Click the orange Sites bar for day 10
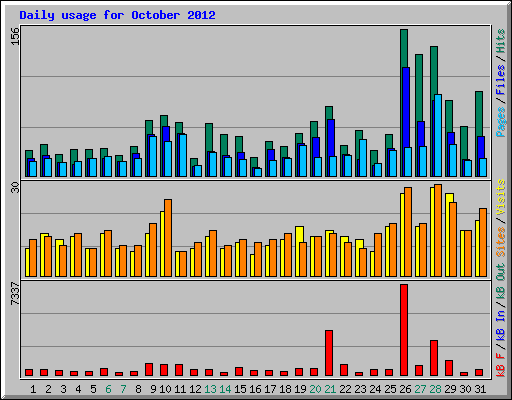The image size is (512, 400). pos(168,238)
